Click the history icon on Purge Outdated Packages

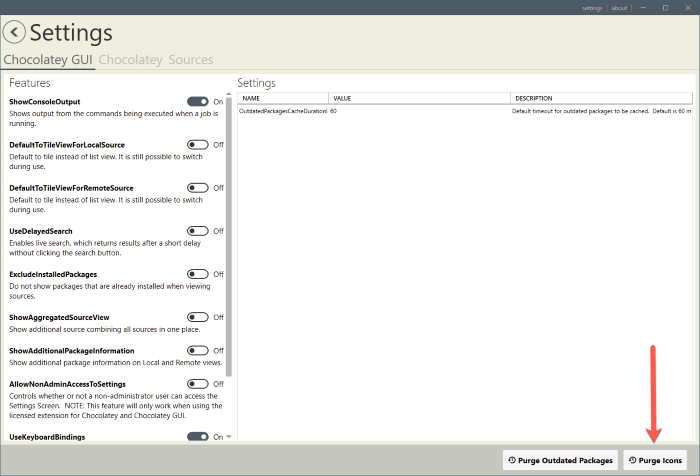pos(512,460)
